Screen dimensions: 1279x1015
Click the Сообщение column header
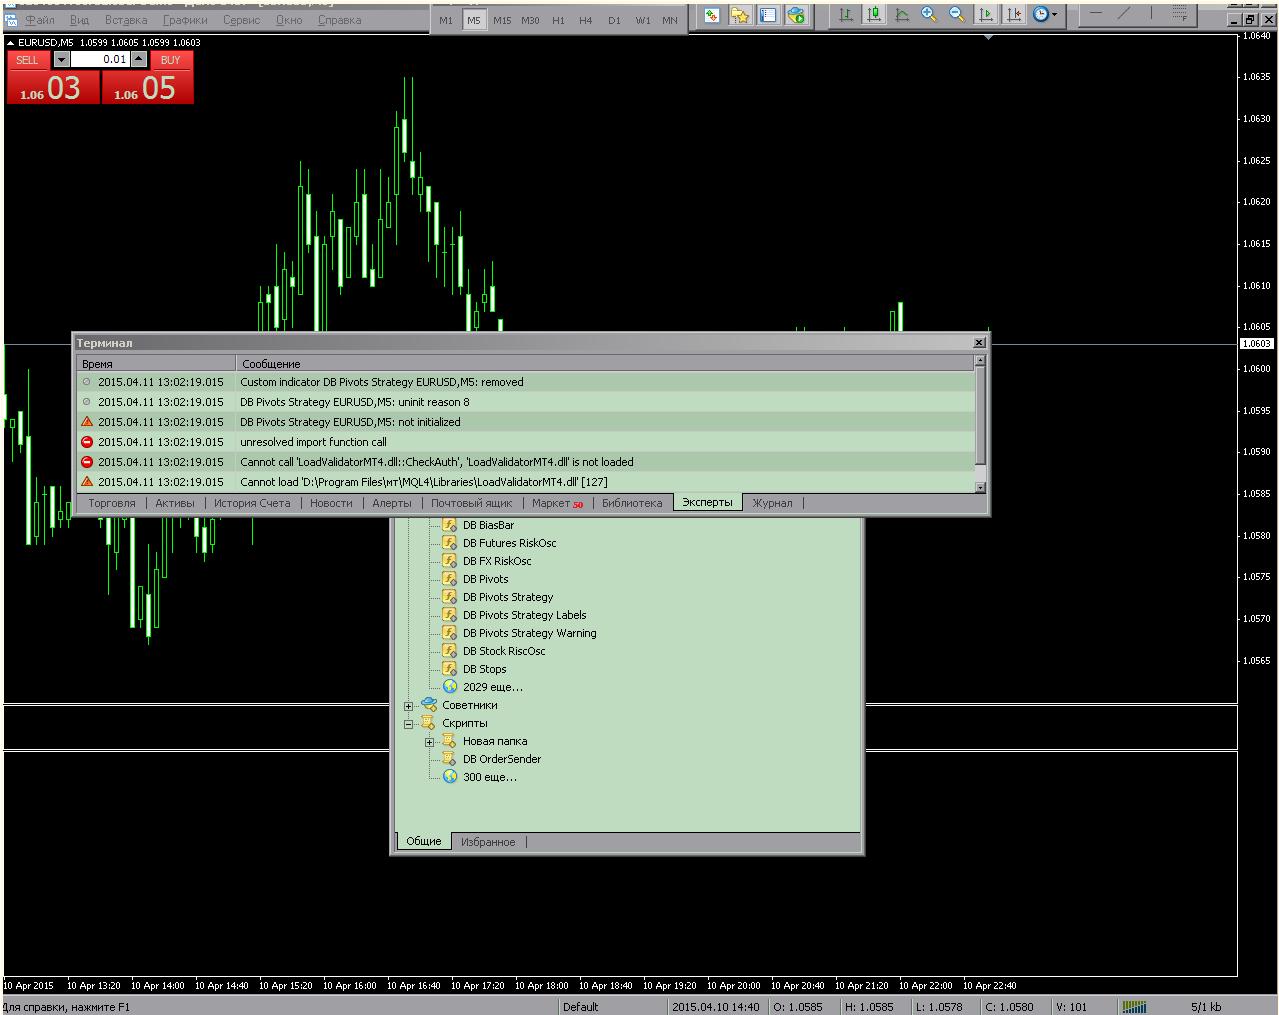pyautogui.click(x=605, y=364)
